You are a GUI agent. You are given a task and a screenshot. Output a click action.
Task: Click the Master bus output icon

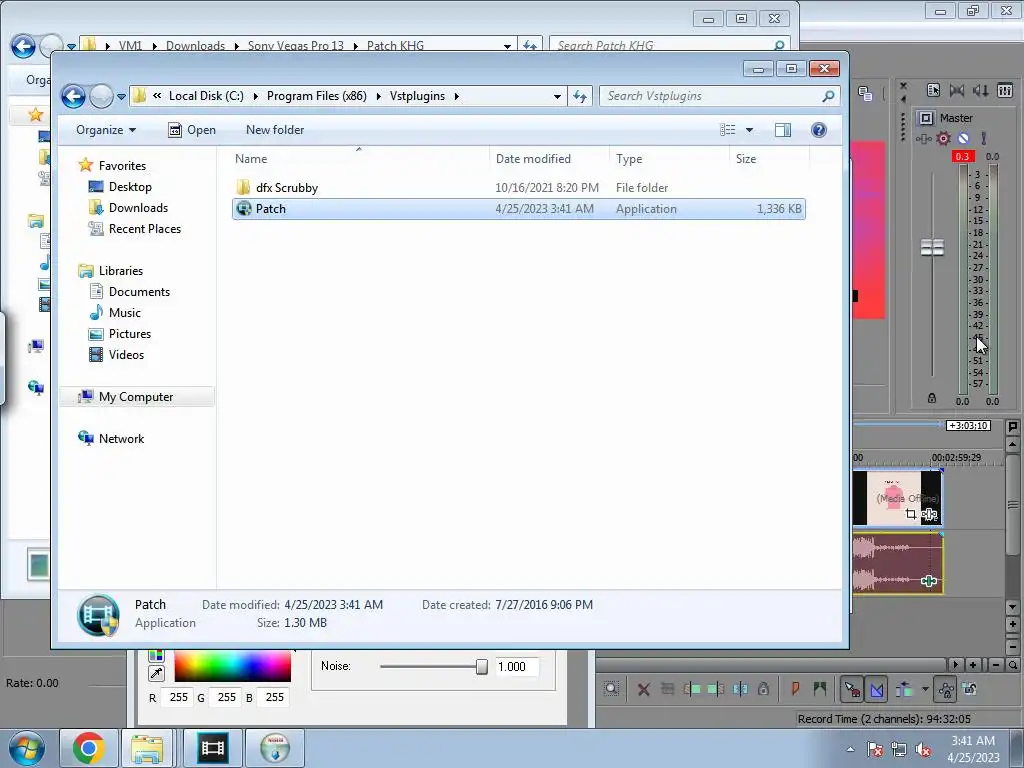(926, 118)
